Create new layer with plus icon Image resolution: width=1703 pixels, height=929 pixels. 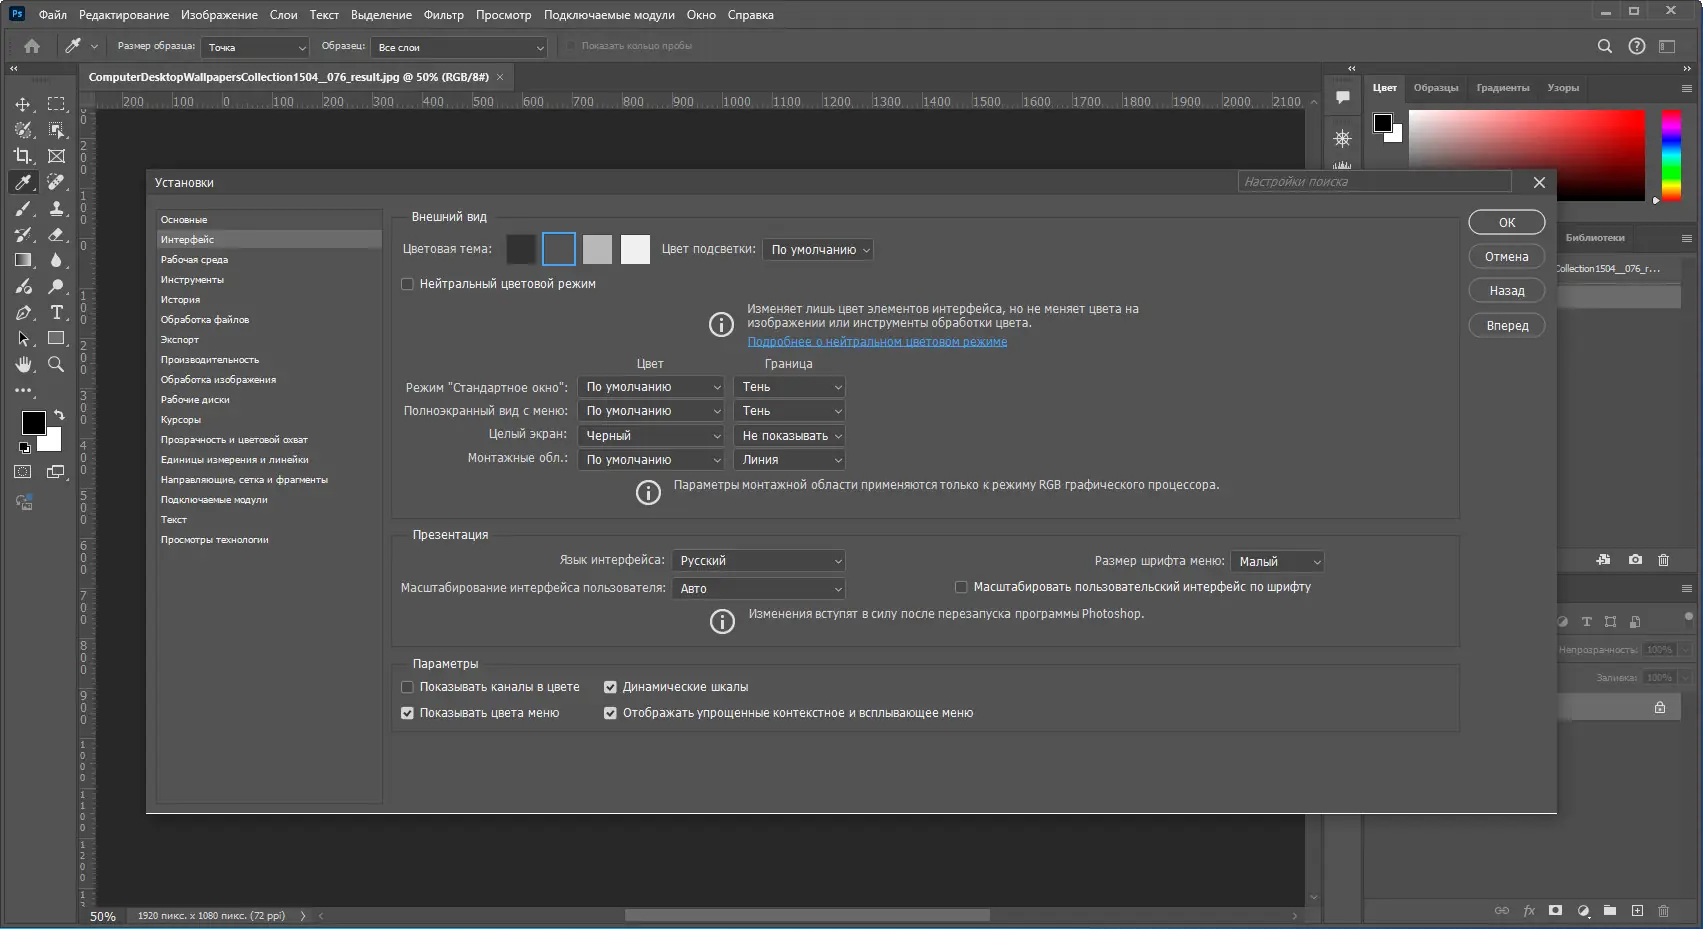(x=1637, y=911)
